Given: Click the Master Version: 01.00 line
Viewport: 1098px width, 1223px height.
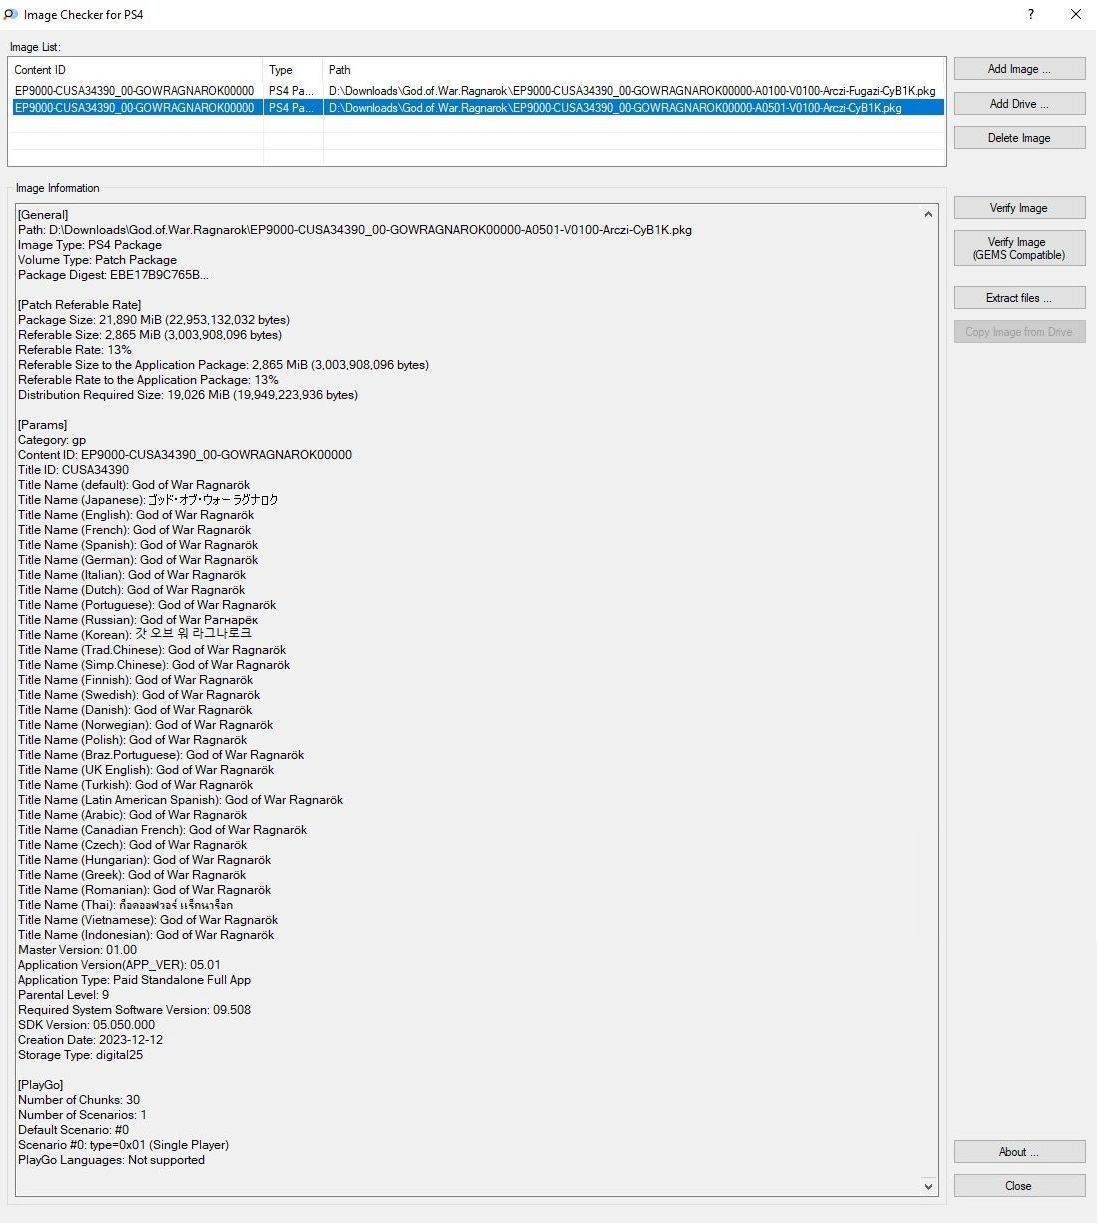Looking at the screenshot, I should [77, 950].
